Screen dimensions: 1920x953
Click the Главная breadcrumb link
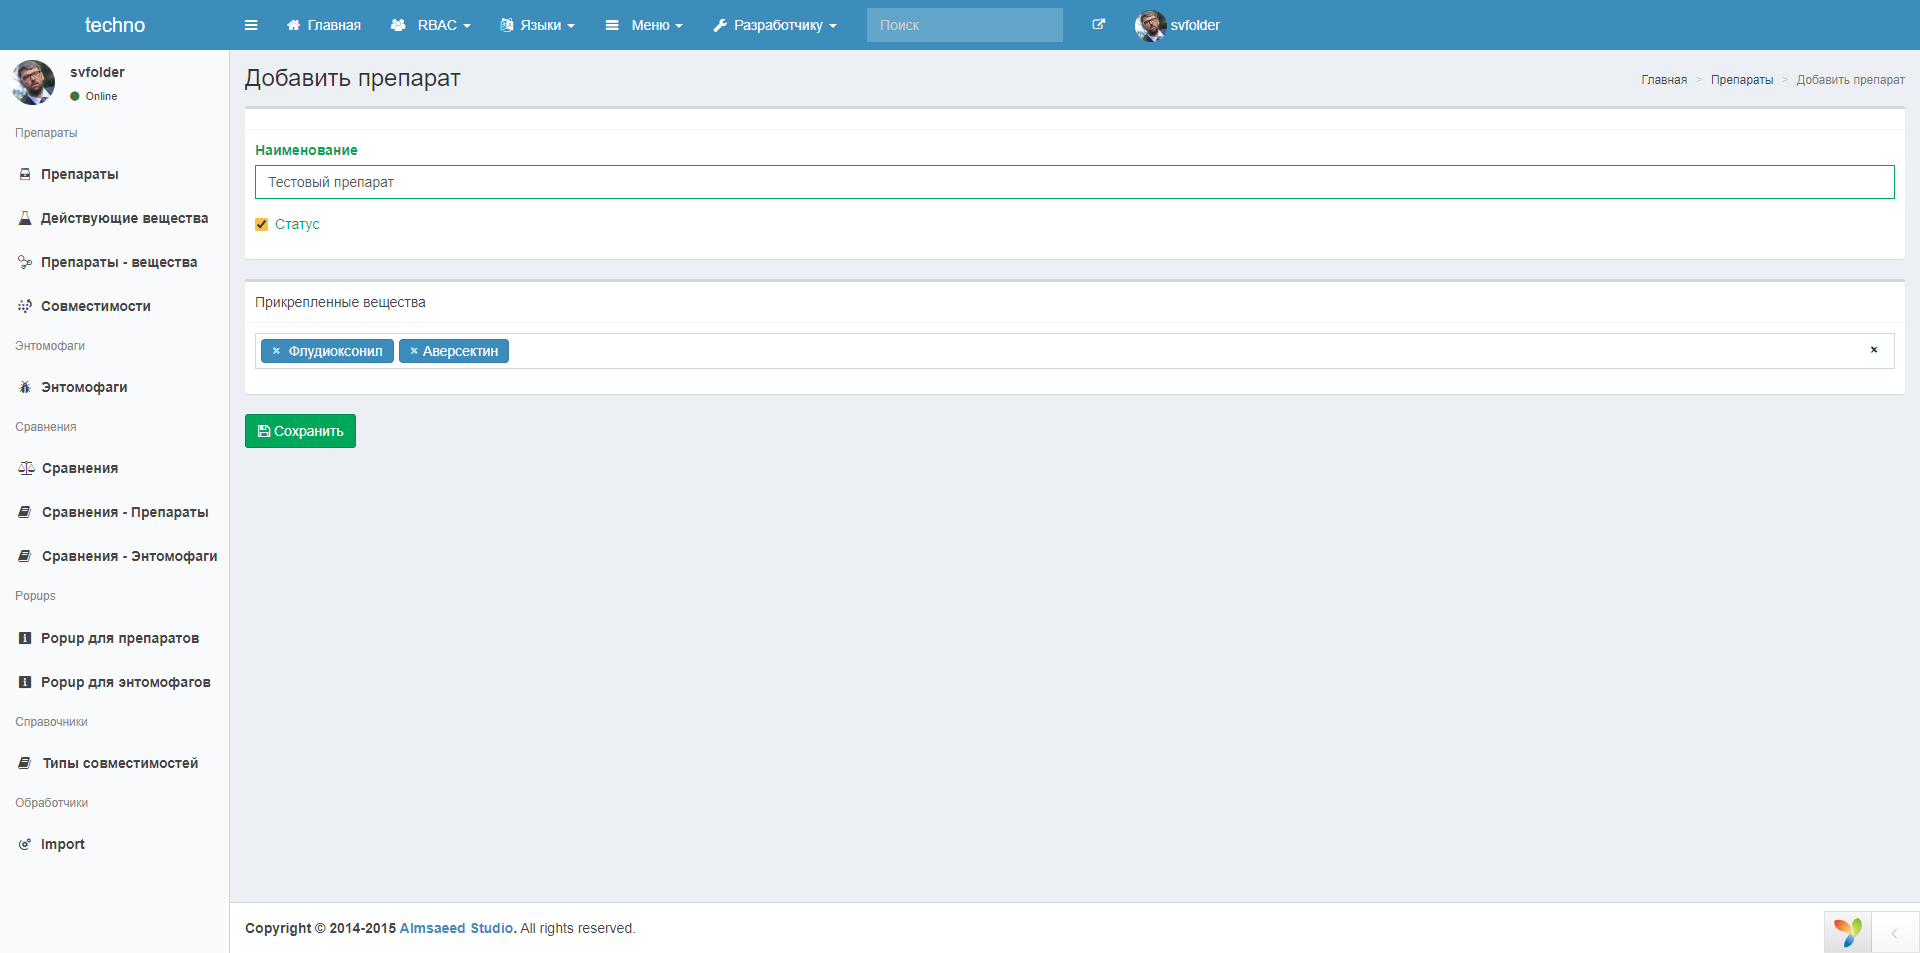1664,80
